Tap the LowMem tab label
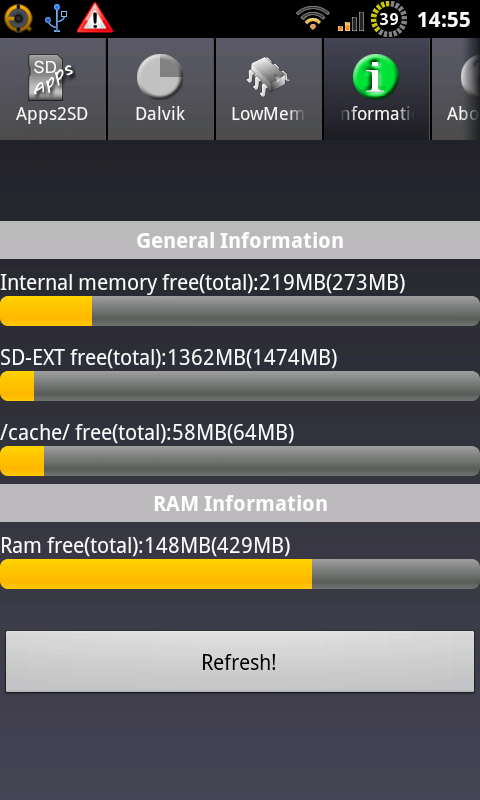The width and height of the screenshot is (480, 800). [x=268, y=113]
